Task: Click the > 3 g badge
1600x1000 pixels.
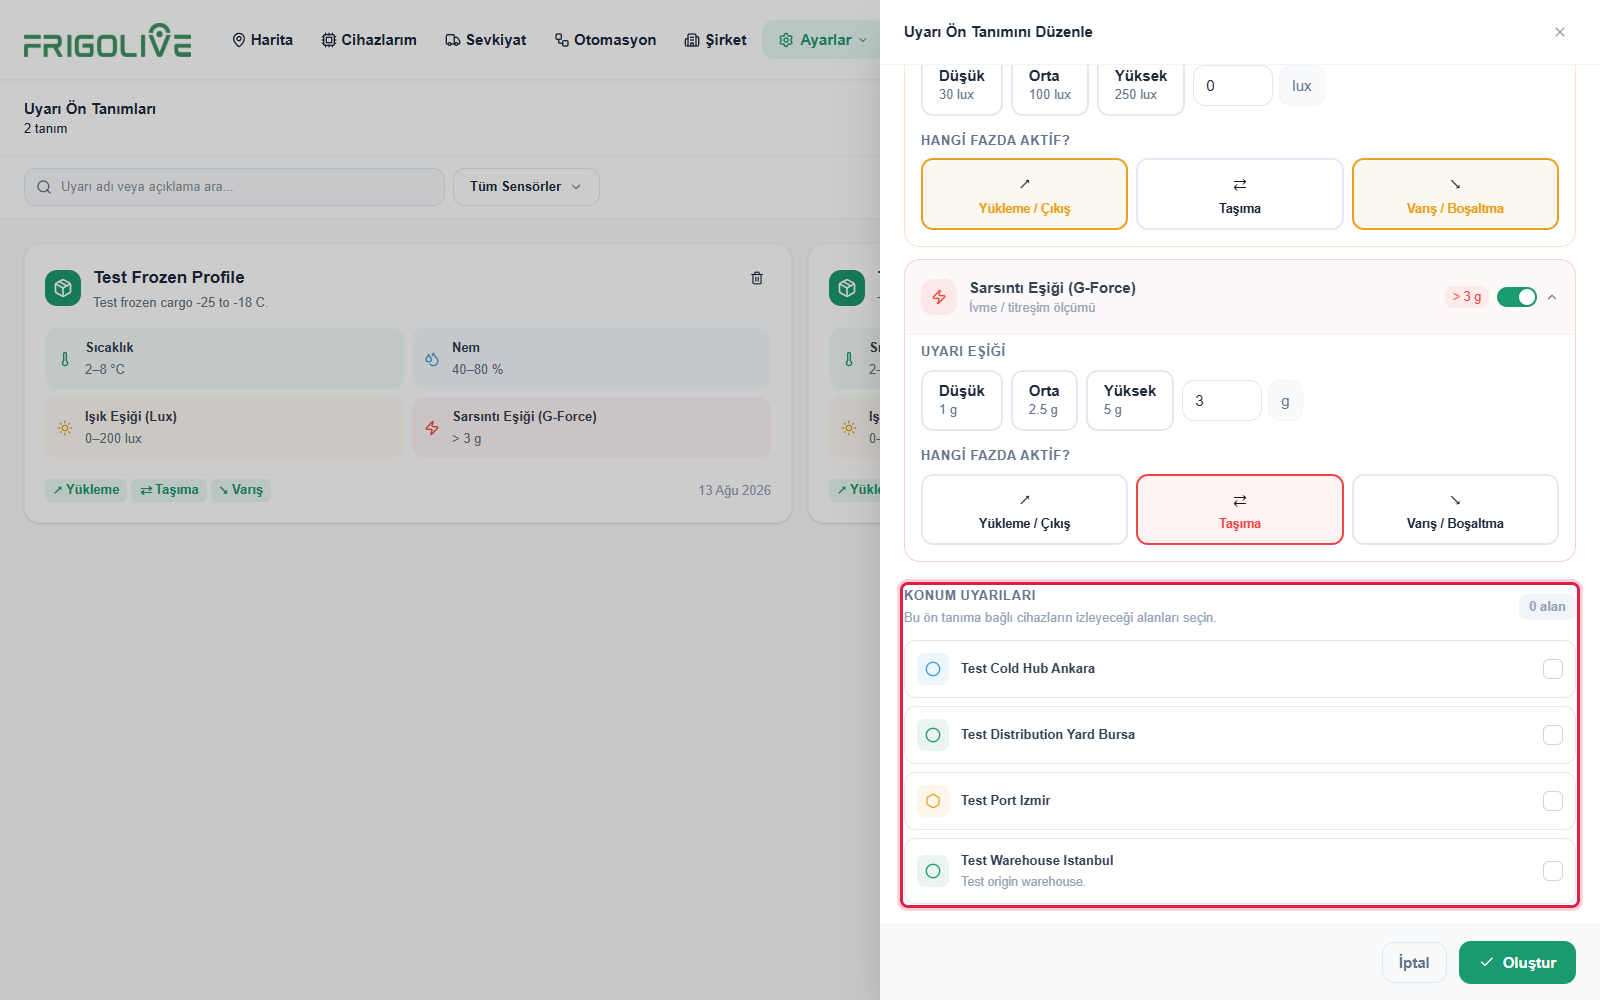Action: pos(1467,297)
